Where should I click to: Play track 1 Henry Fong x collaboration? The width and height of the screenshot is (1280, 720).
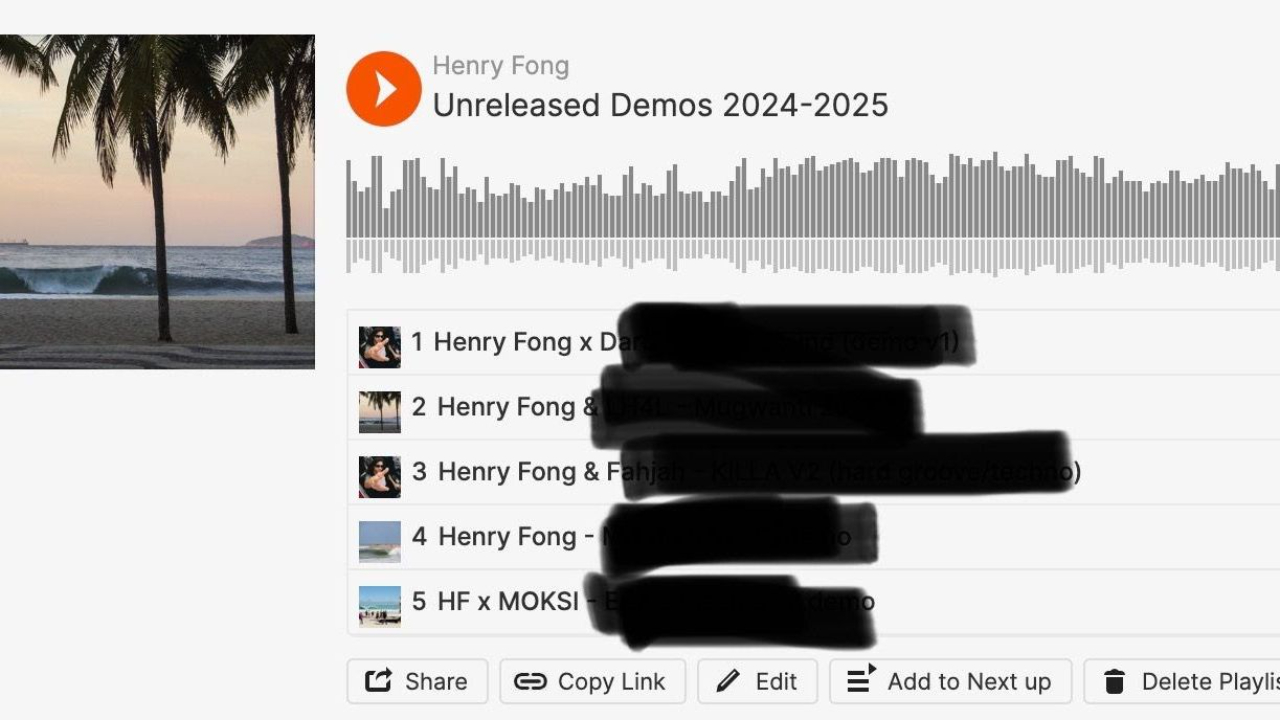coord(813,342)
